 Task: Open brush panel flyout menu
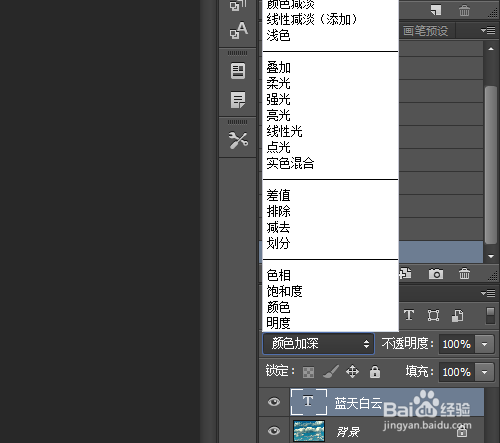[488, 31]
